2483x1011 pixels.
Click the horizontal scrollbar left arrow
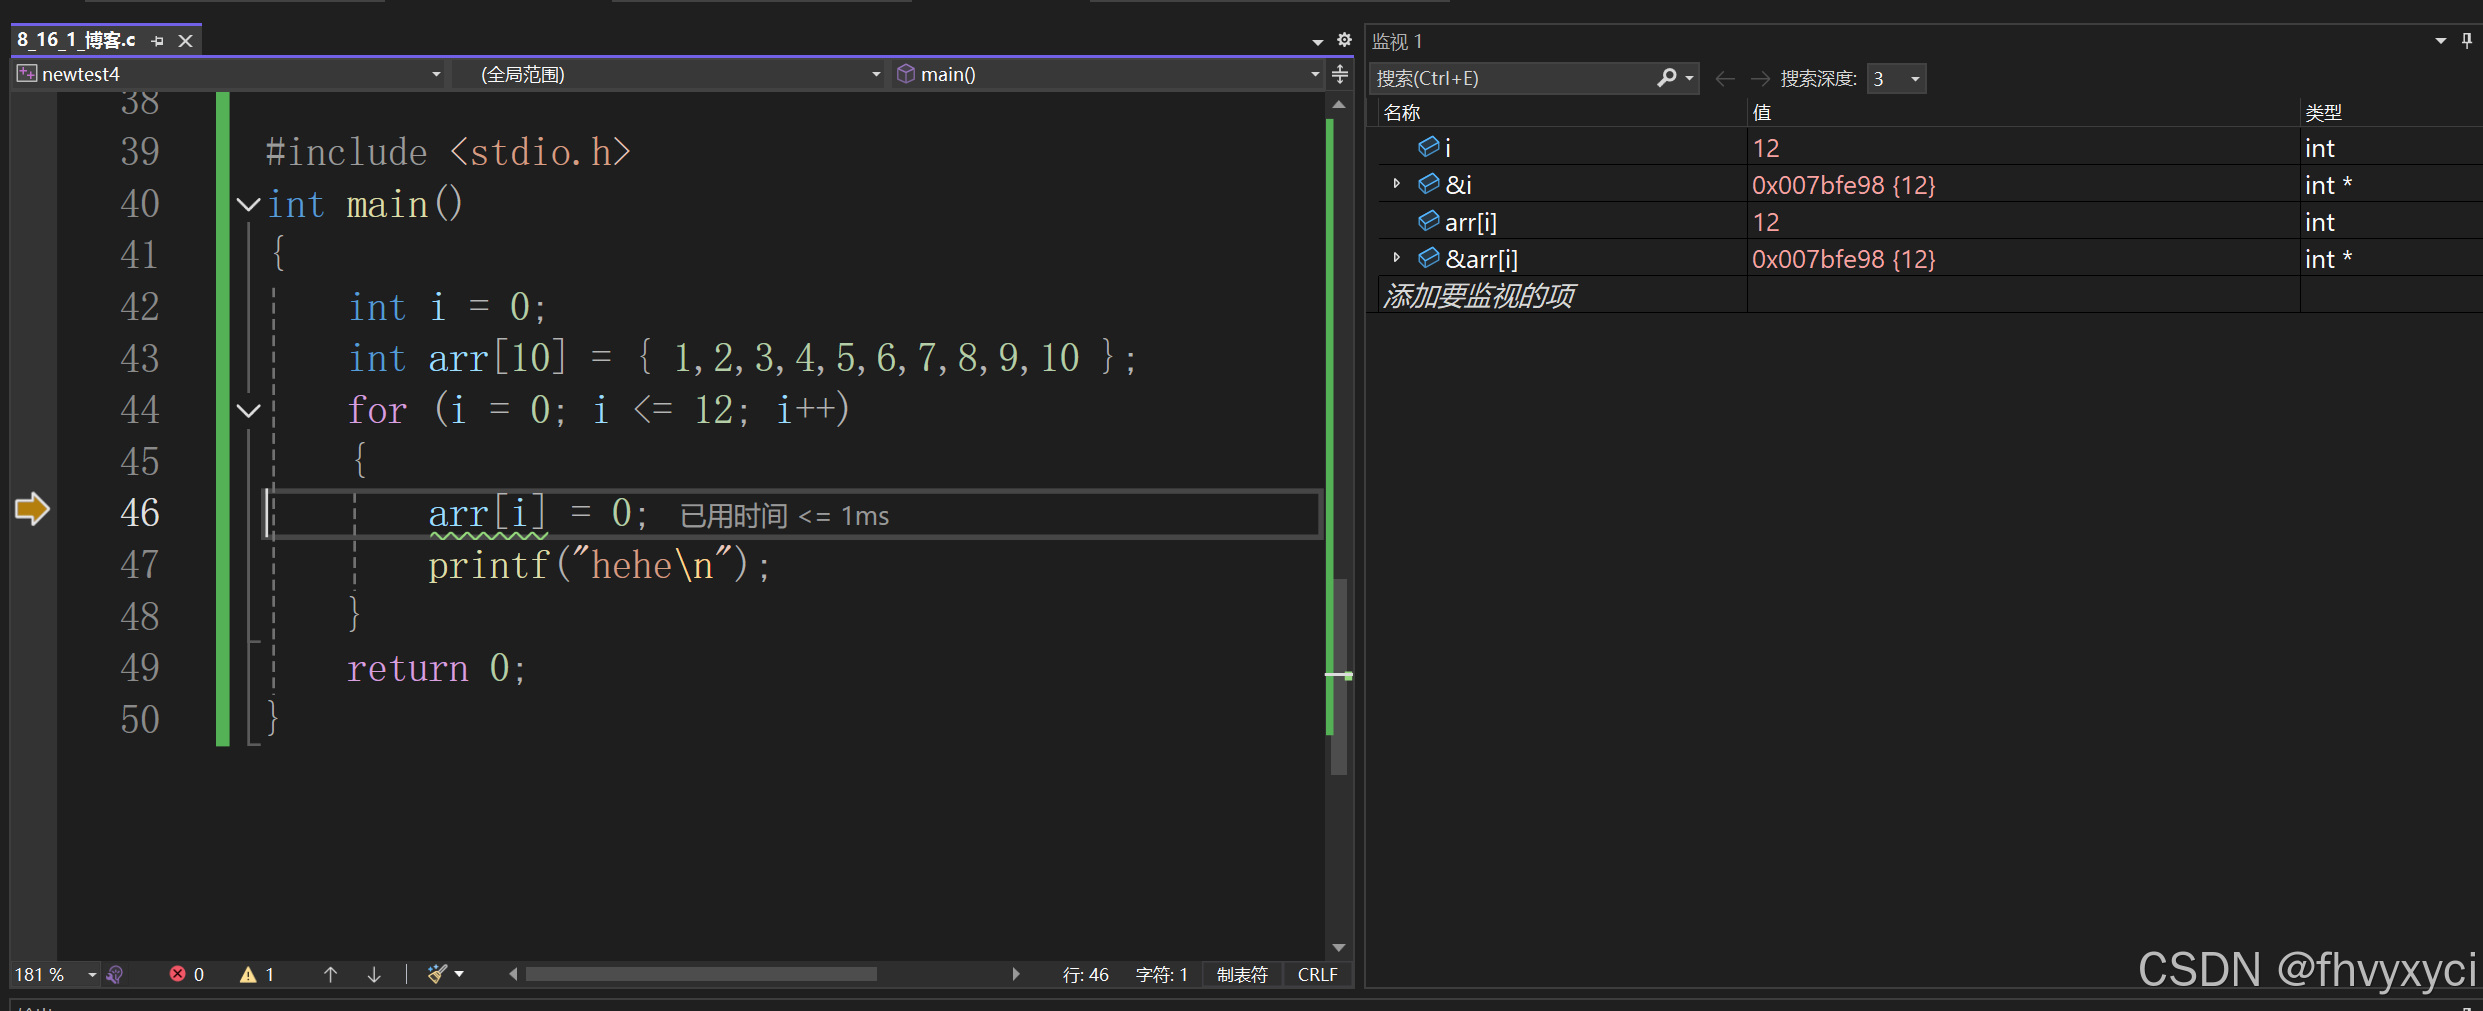(x=513, y=974)
